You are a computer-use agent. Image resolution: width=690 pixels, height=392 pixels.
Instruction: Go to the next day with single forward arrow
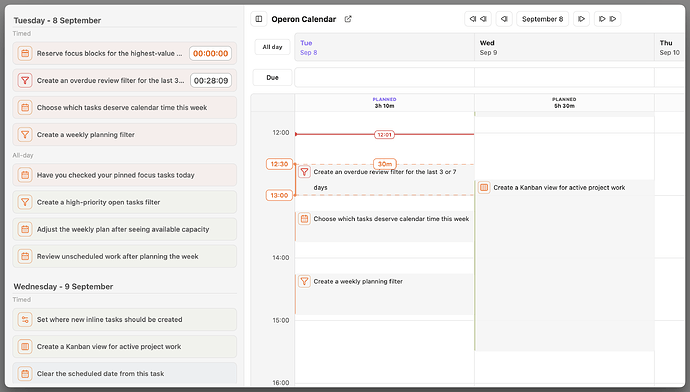(x=581, y=19)
